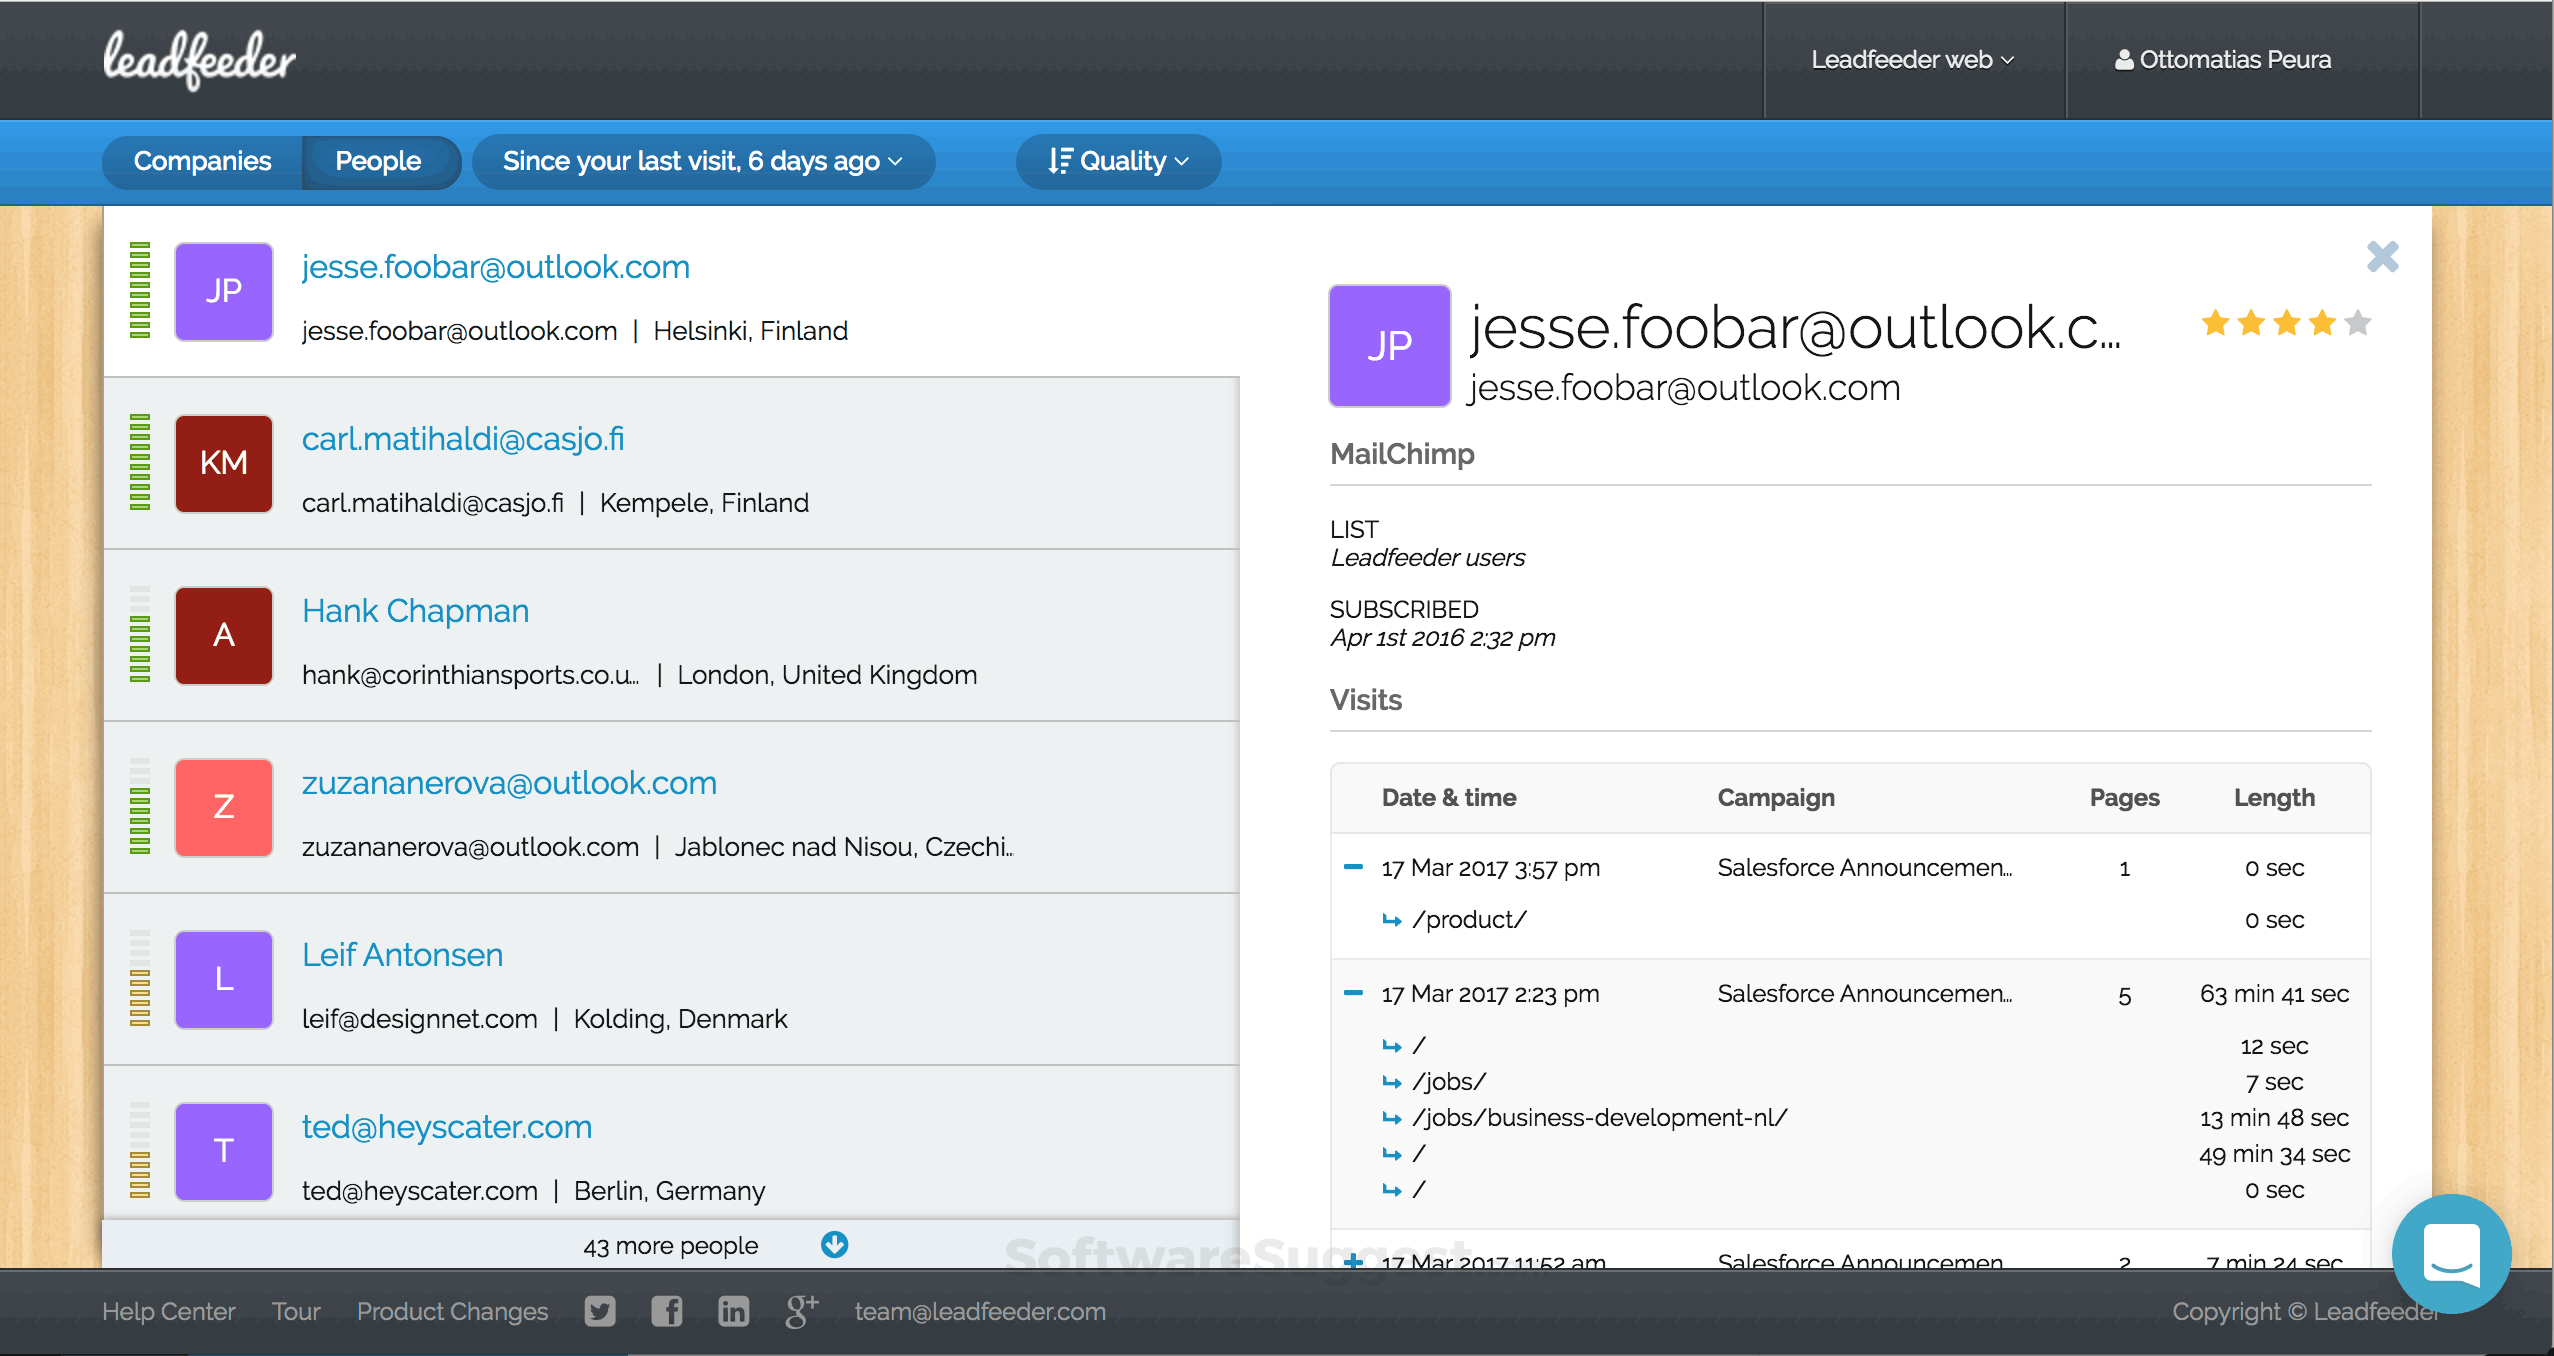Open the Intercom chat bubble
The height and width of the screenshot is (1356, 2554).
tap(2451, 1253)
